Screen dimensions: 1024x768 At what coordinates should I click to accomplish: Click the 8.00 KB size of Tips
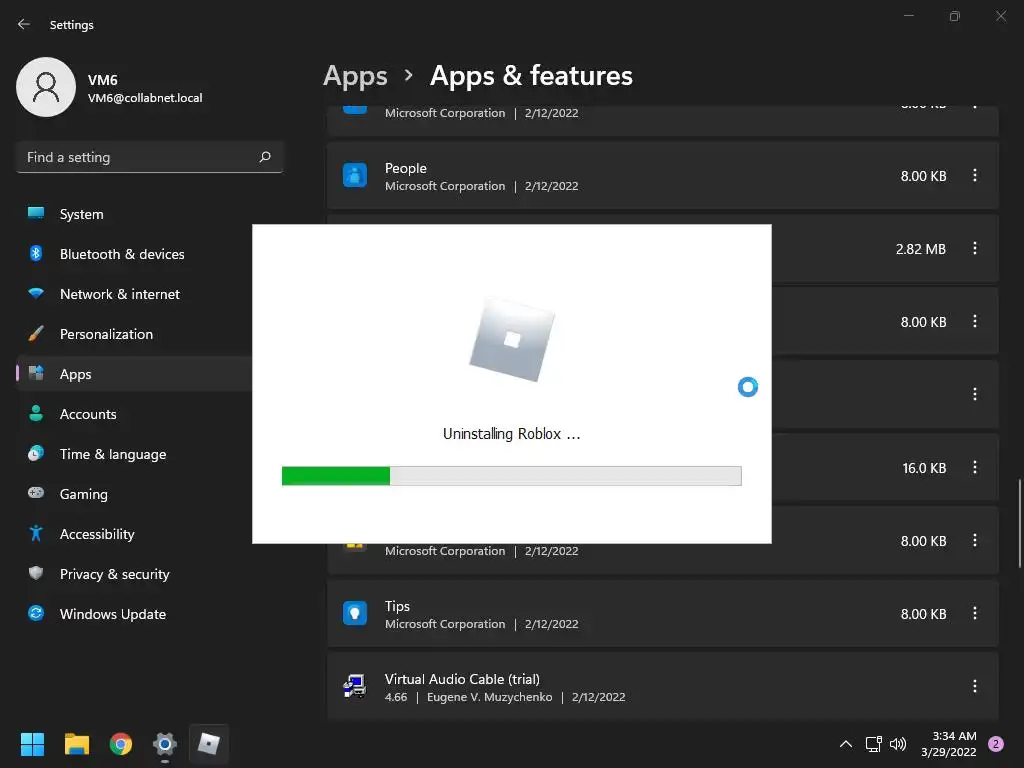point(923,614)
